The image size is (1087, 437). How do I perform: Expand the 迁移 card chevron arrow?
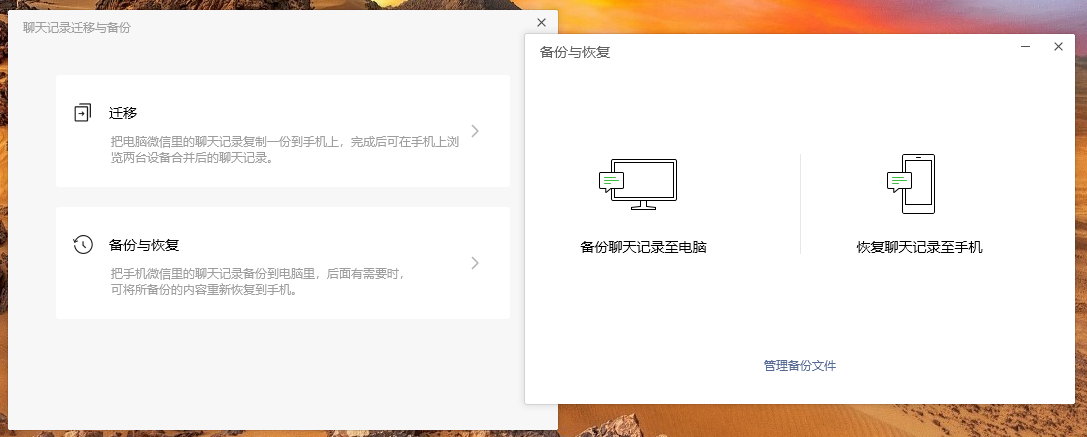click(x=475, y=131)
